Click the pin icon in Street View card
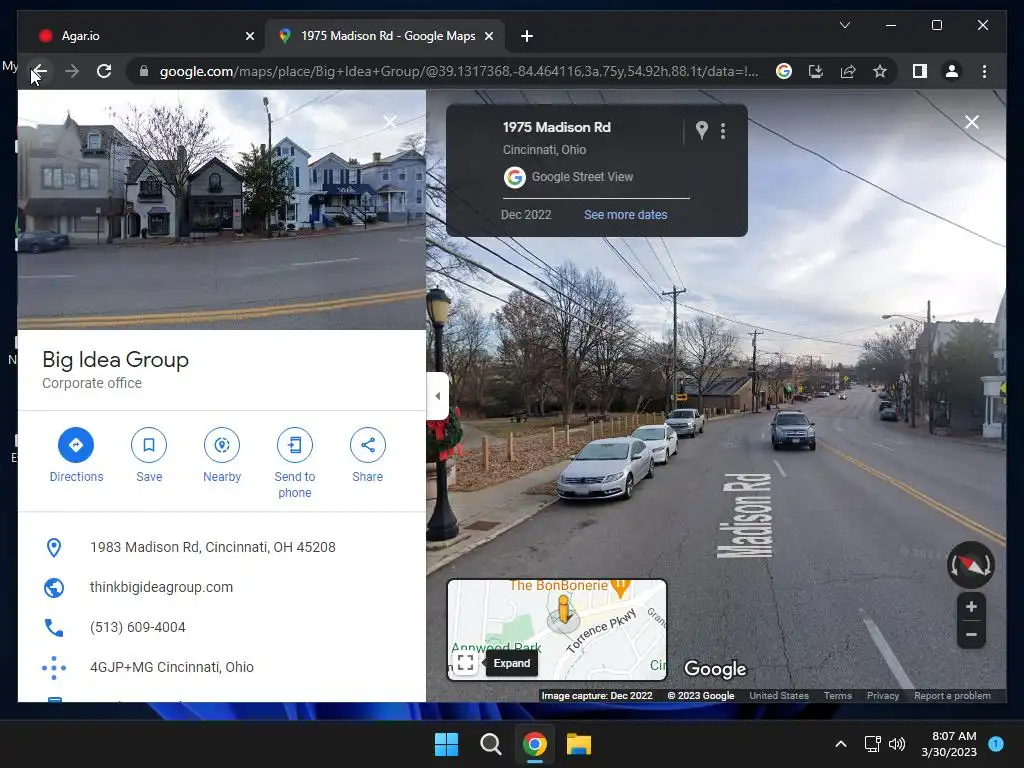Image resolution: width=1024 pixels, height=768 pixels. (701, 130)
